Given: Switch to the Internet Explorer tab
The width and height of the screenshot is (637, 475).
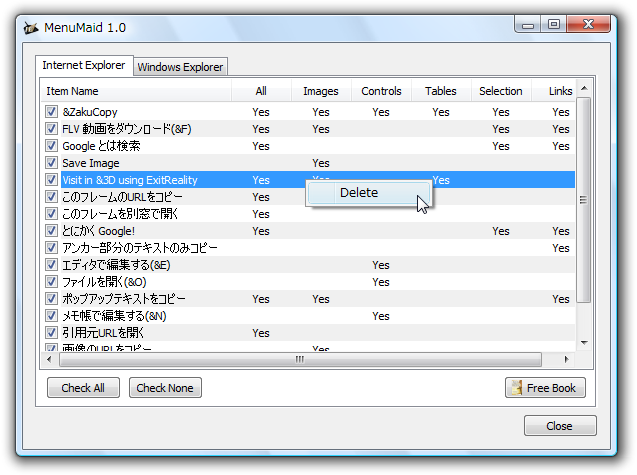Looking at the screenshot, I should (84, 65).
